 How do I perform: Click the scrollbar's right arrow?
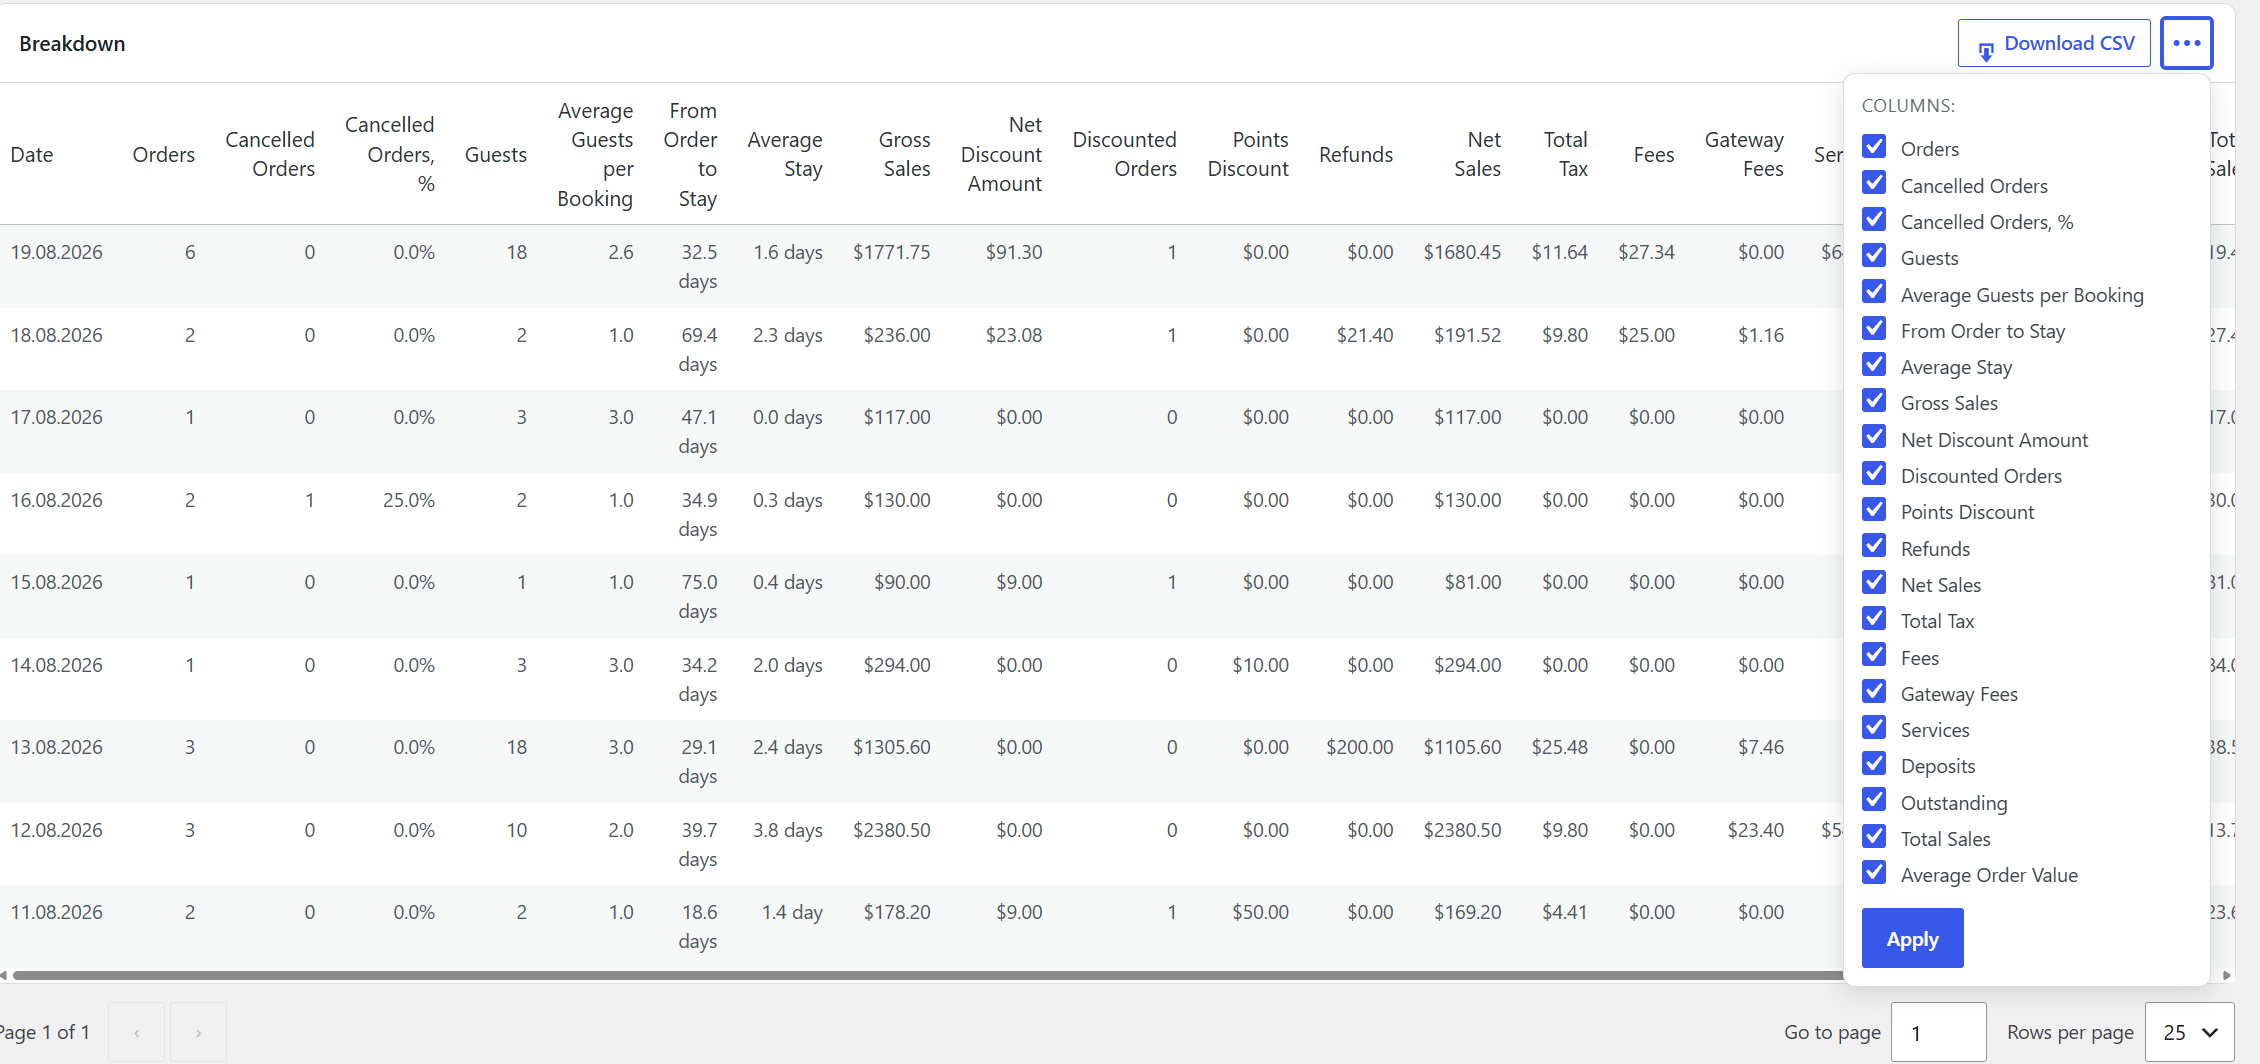(2226, 975)
